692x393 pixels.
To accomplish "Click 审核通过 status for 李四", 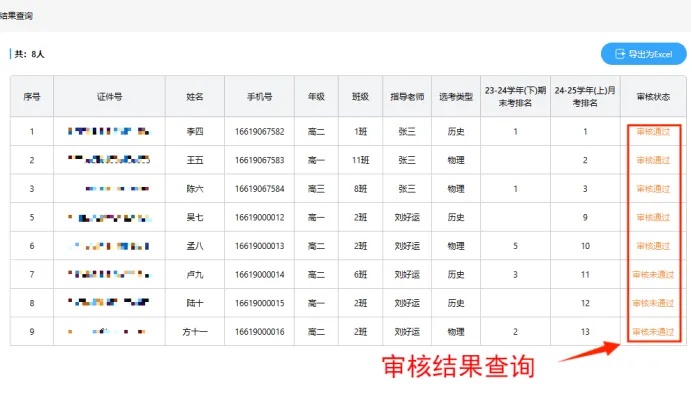I will tap(653, 132).
